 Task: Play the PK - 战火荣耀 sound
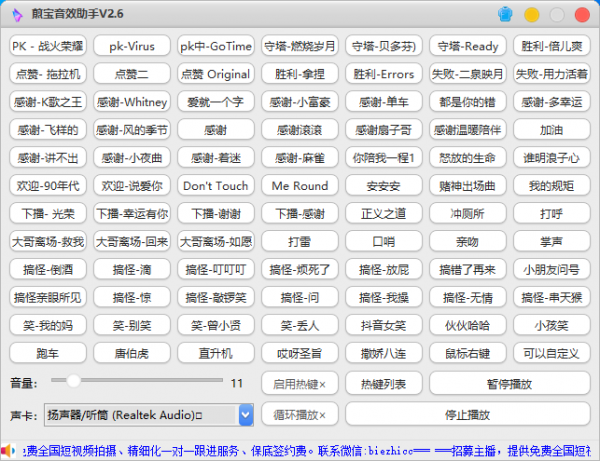click(48, 46)
